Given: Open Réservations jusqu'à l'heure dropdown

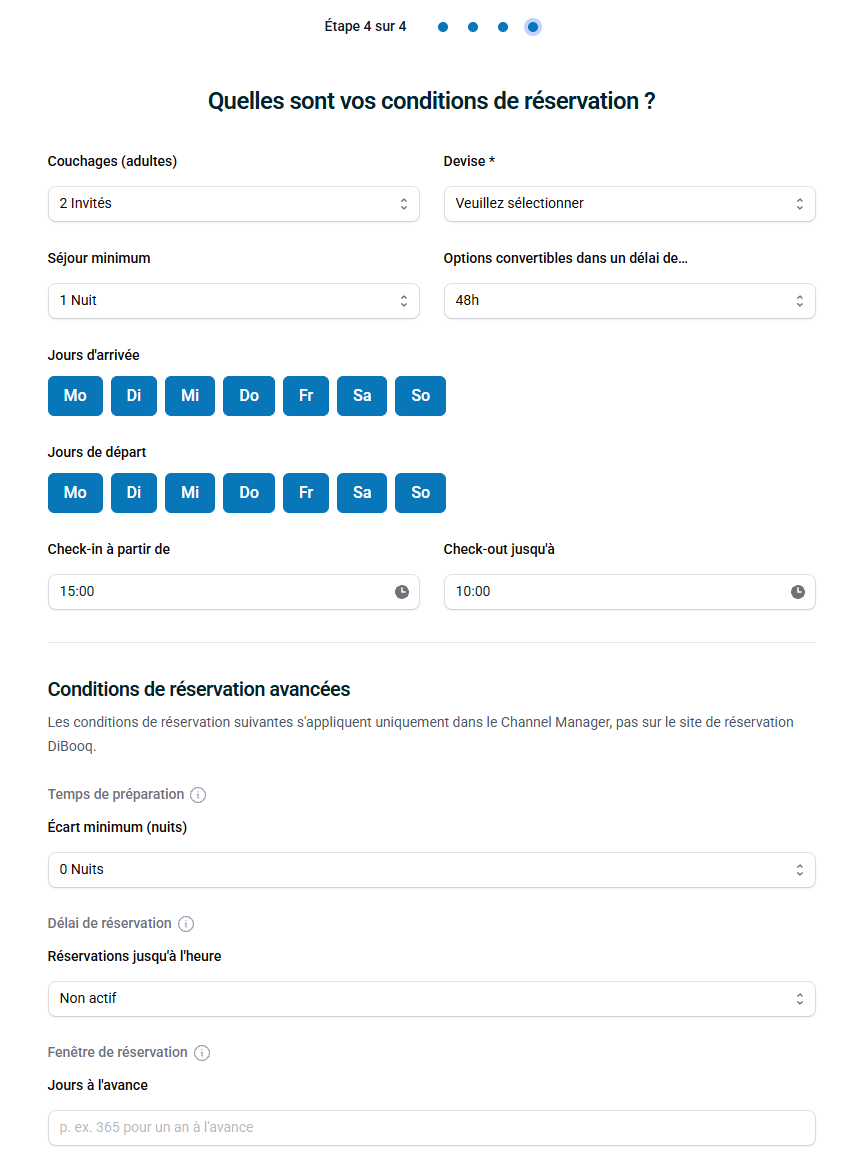Looking at the screenshot, I should pyautogui.click(x=432, y=999).
